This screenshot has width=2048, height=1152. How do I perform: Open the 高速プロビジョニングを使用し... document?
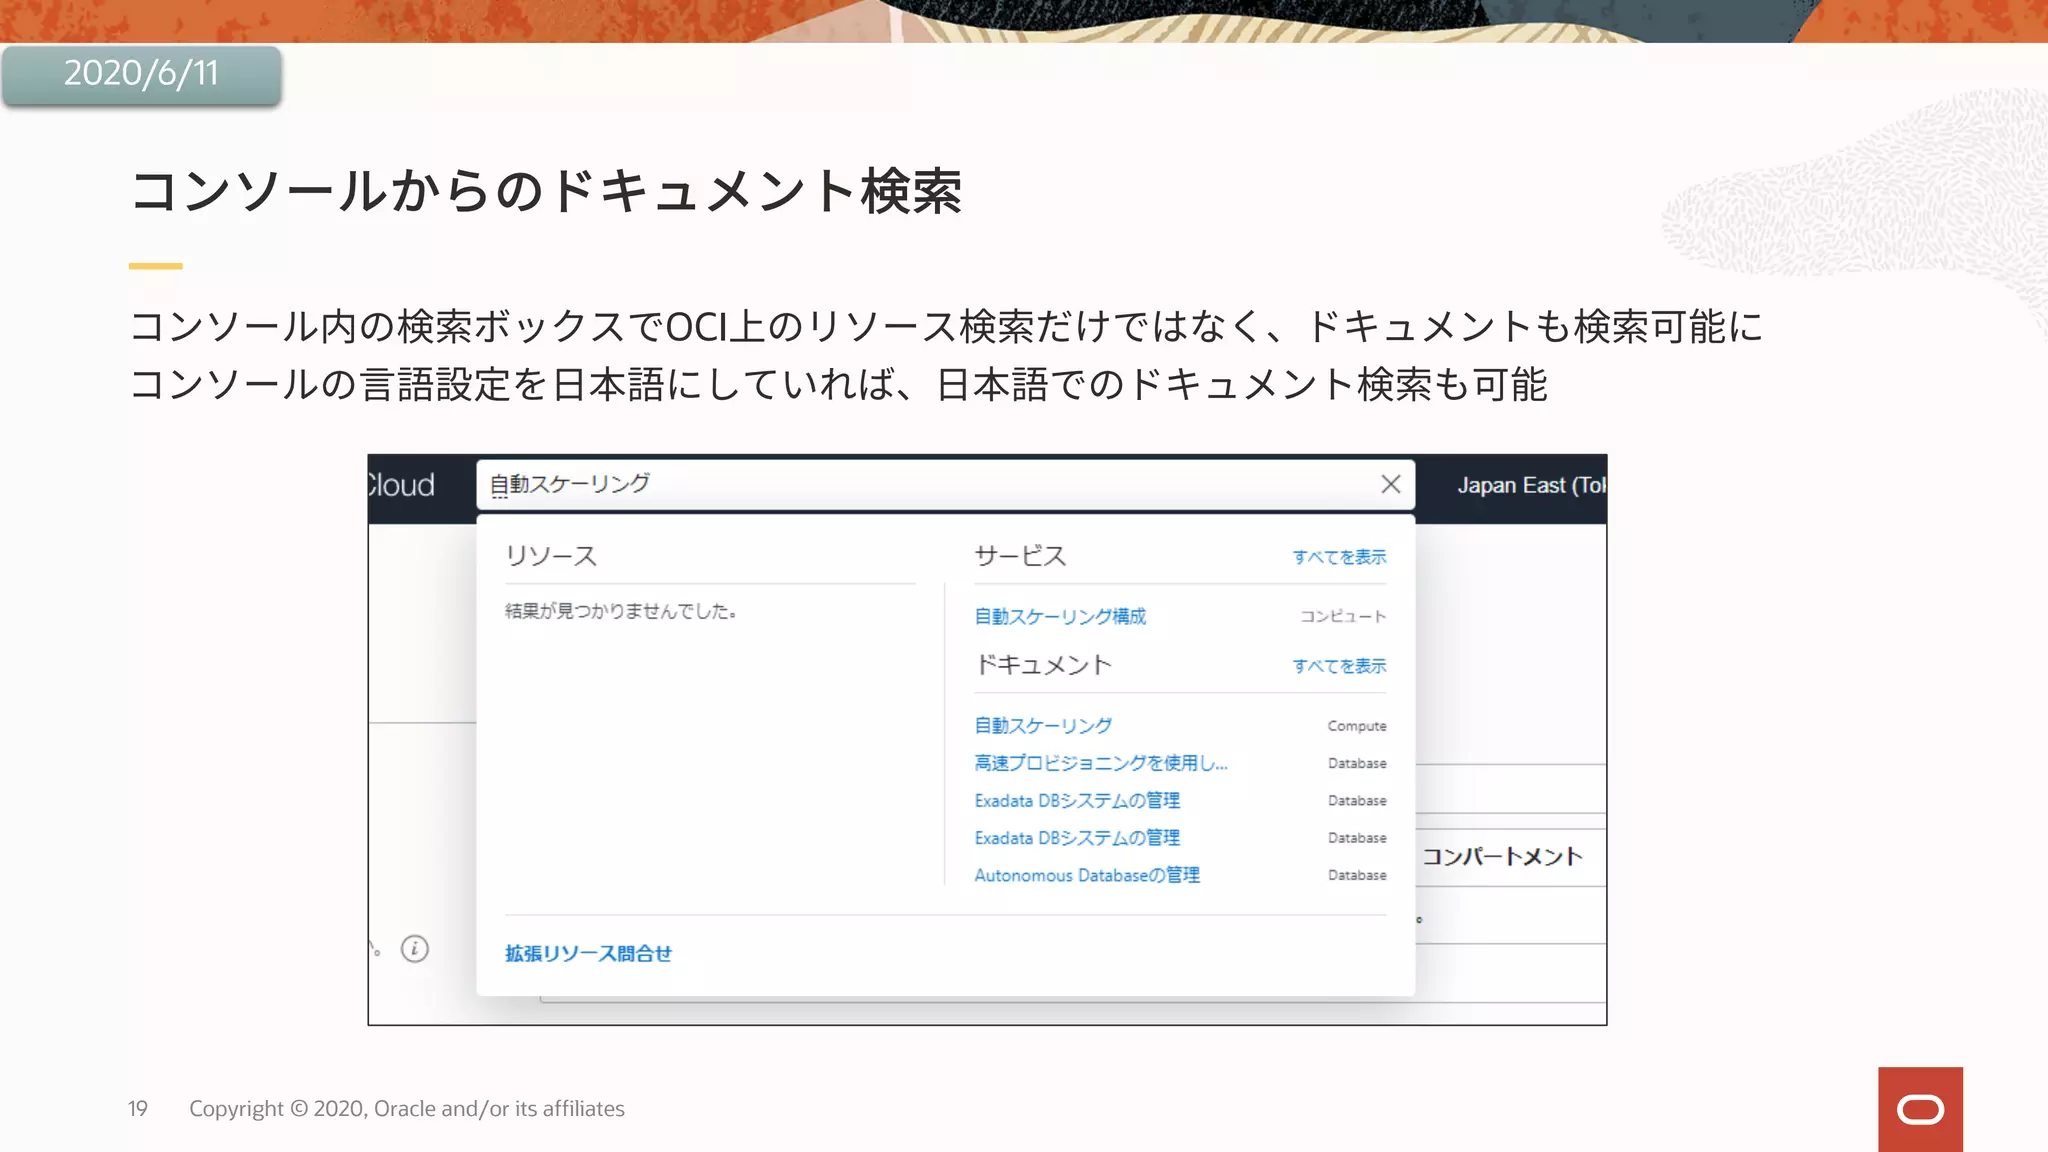(x=1100, y=763)
